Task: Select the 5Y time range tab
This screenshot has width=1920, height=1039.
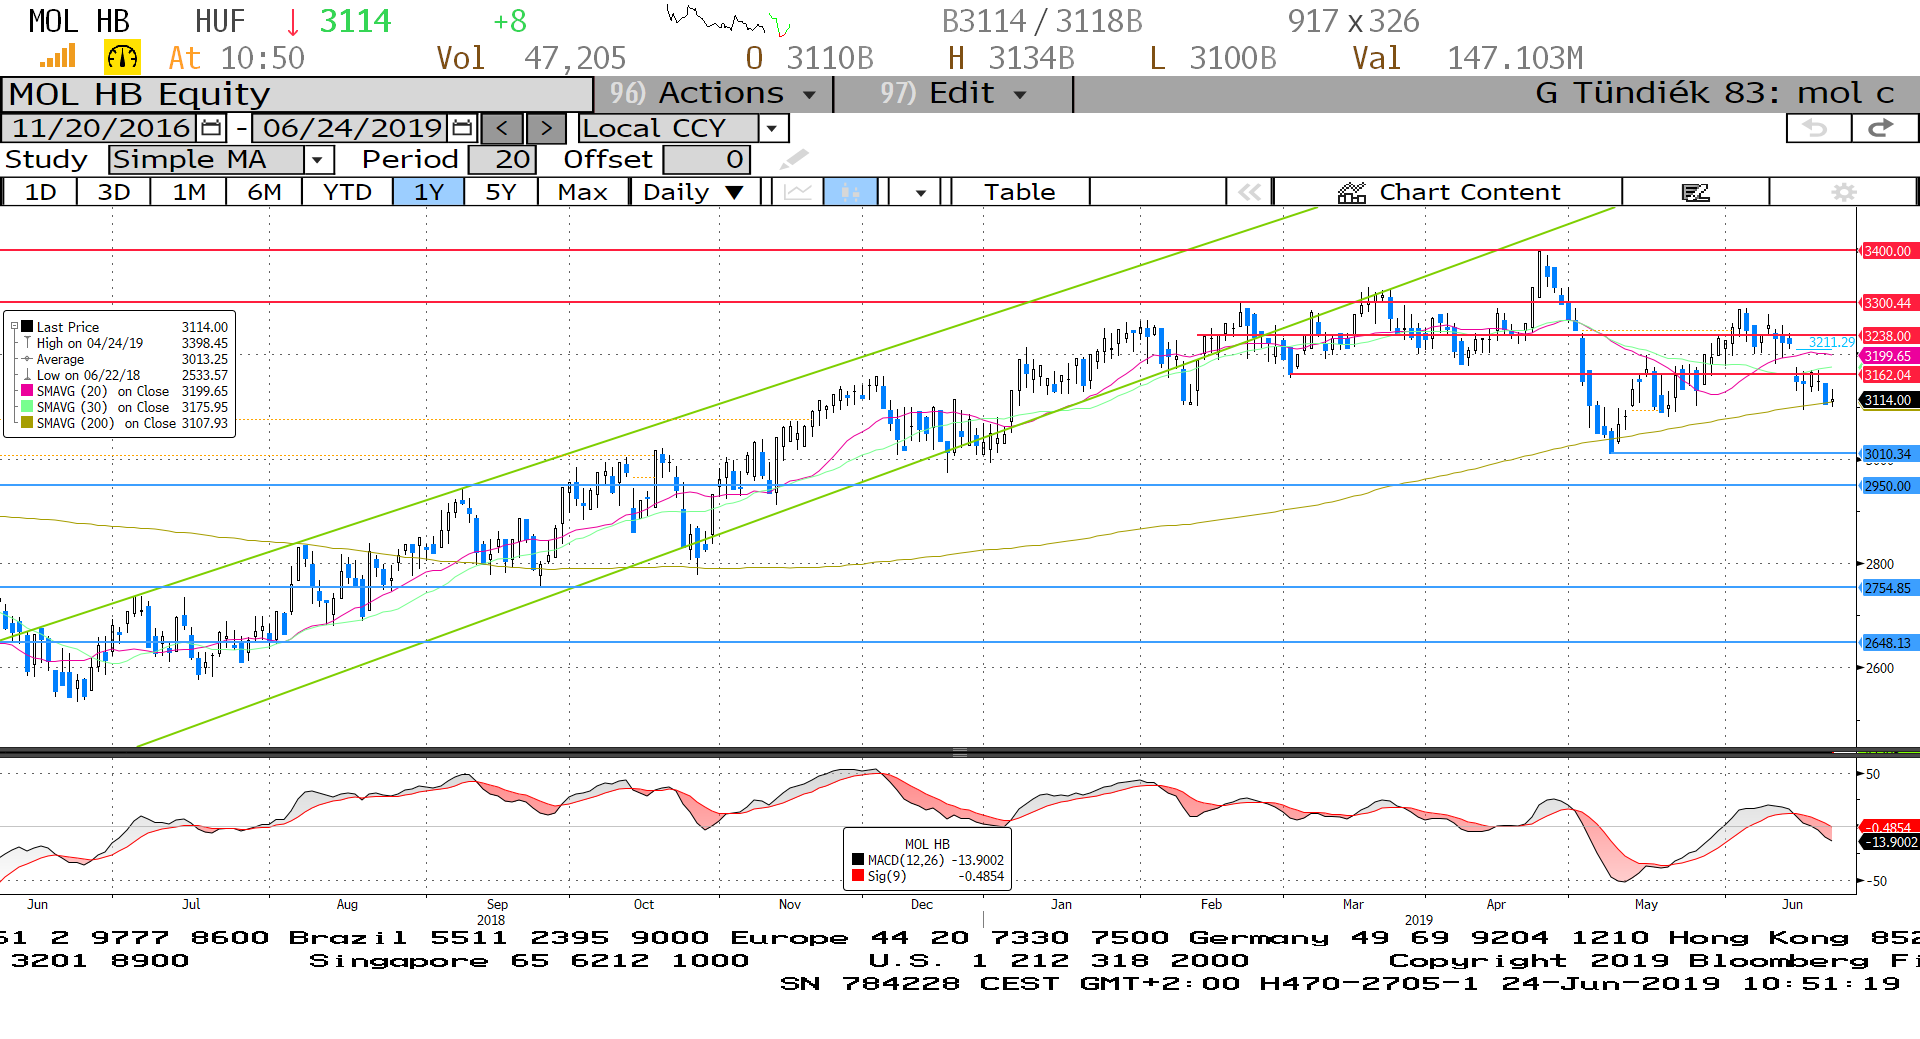Action: 500,192
